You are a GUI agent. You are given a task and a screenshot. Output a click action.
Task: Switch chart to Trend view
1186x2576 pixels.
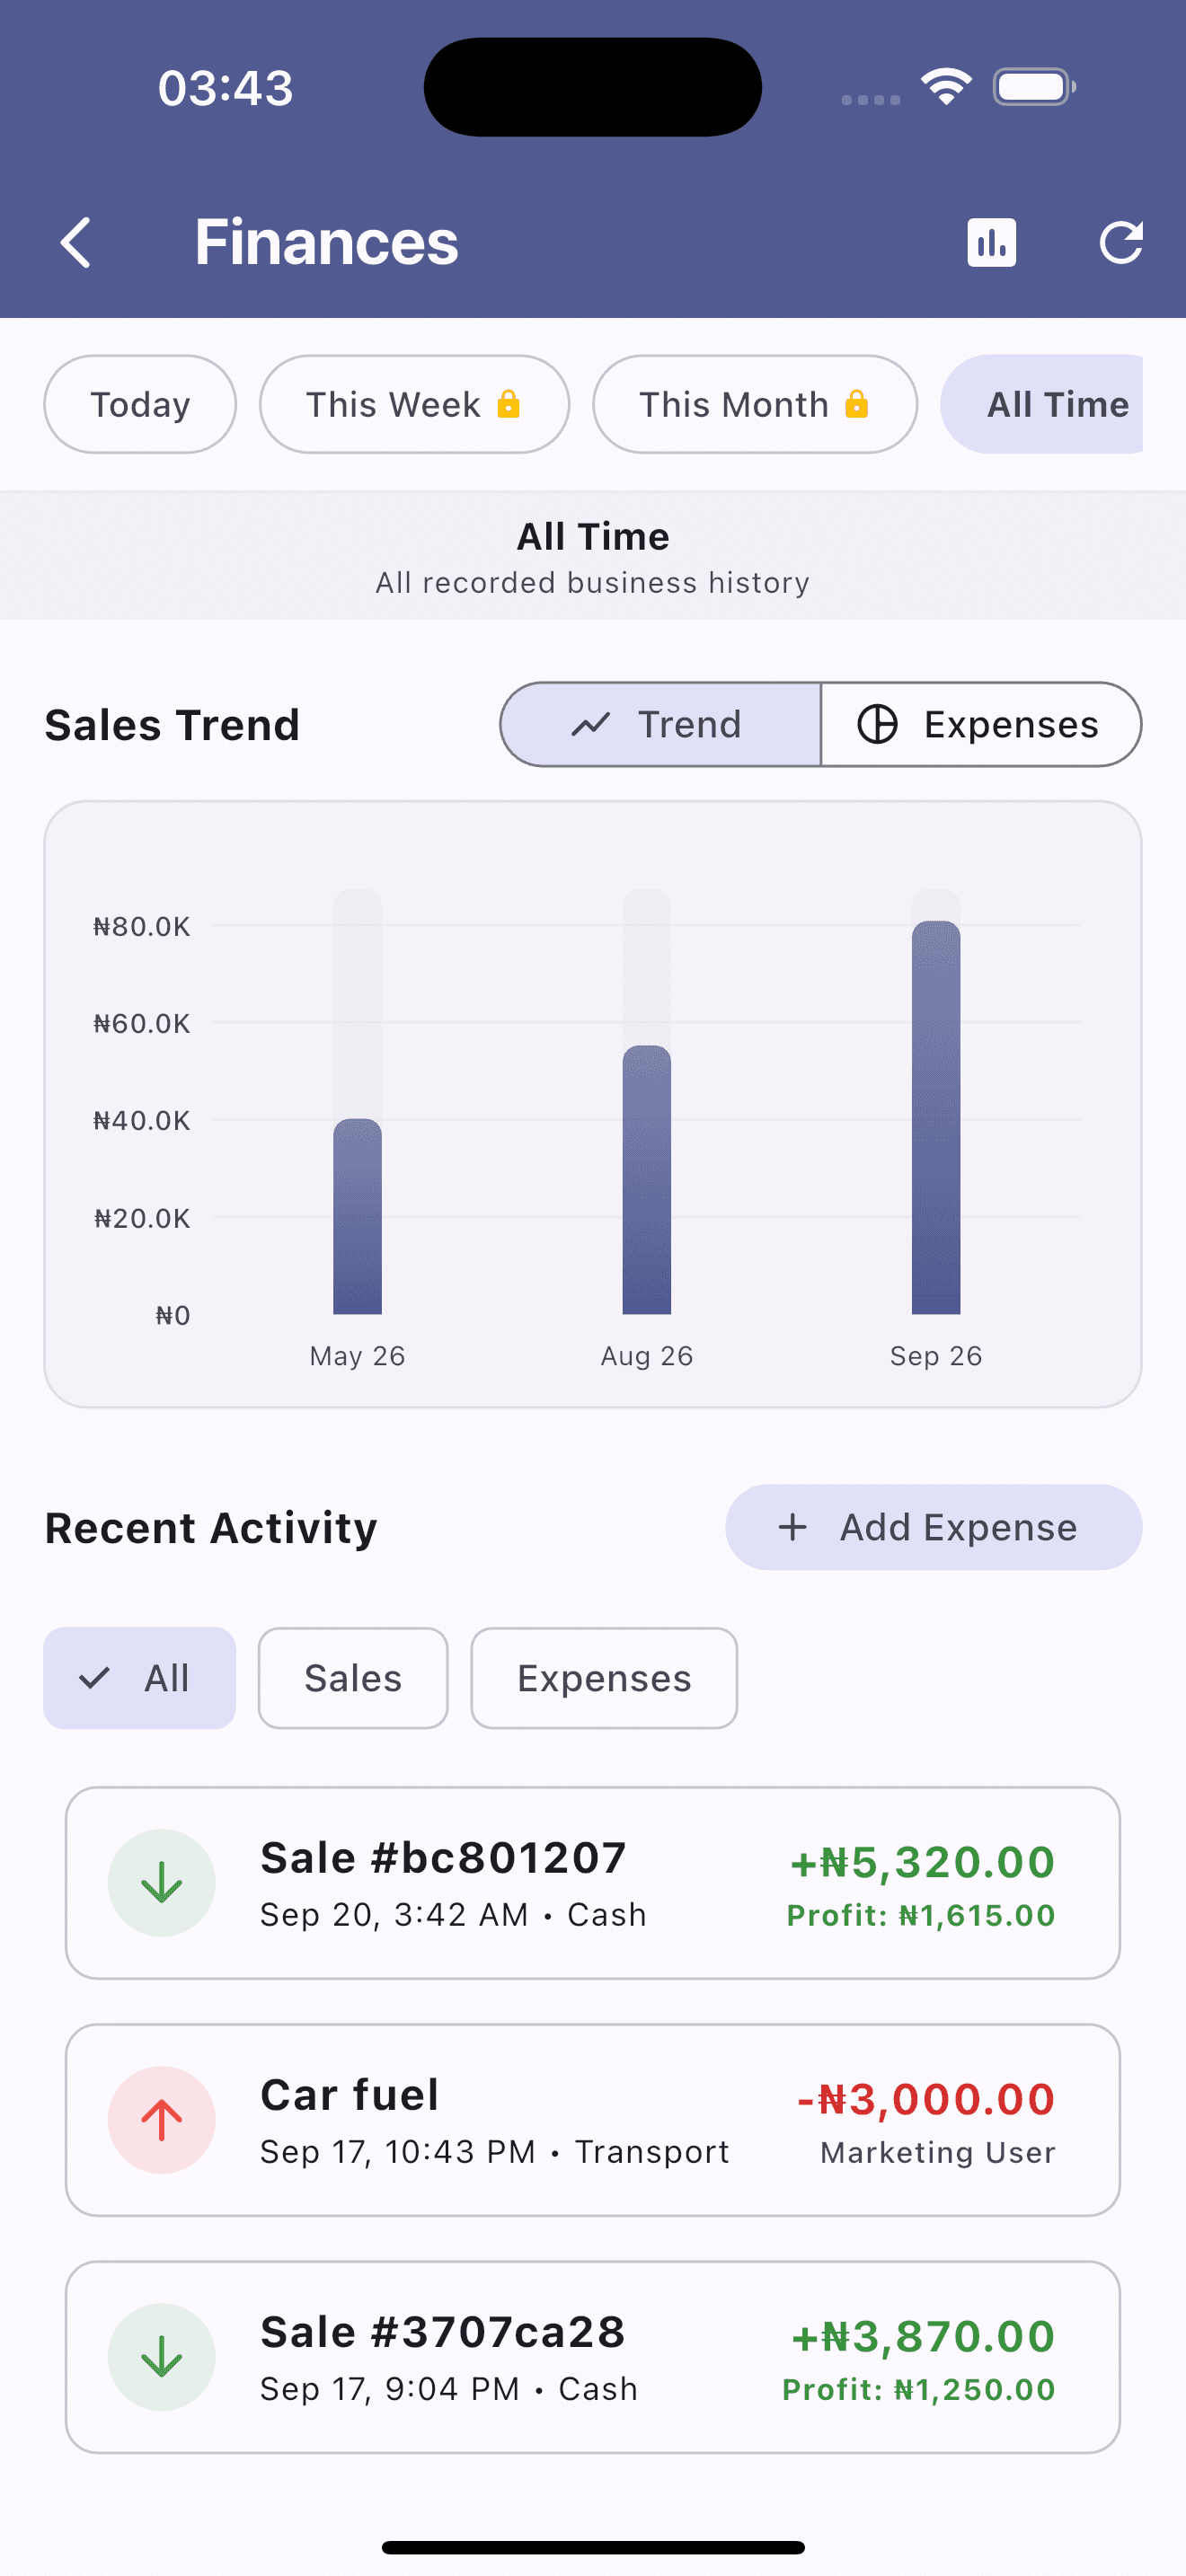click(x=660, y=725)
